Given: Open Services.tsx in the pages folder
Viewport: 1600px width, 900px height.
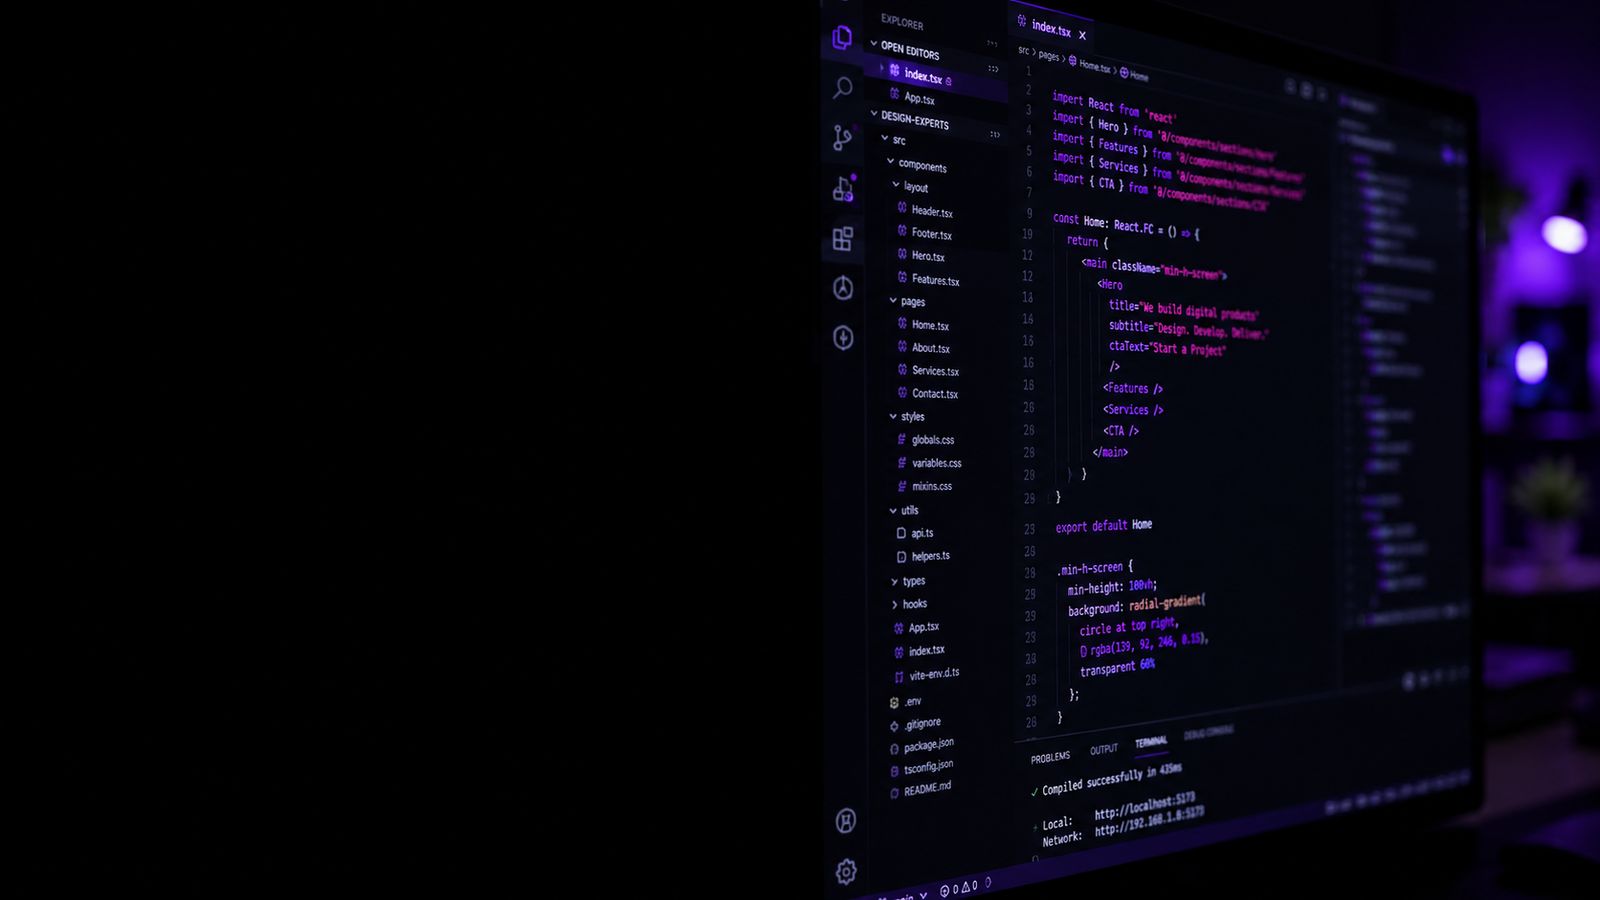Looking at the screenshot, I should pos(935,371).
